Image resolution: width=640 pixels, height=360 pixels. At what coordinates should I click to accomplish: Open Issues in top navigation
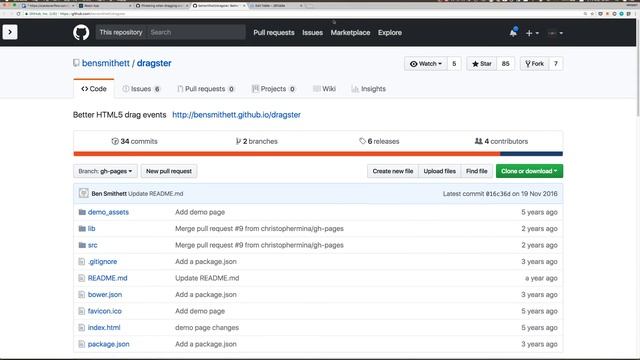pyautogui.click(x=312, y=33)
